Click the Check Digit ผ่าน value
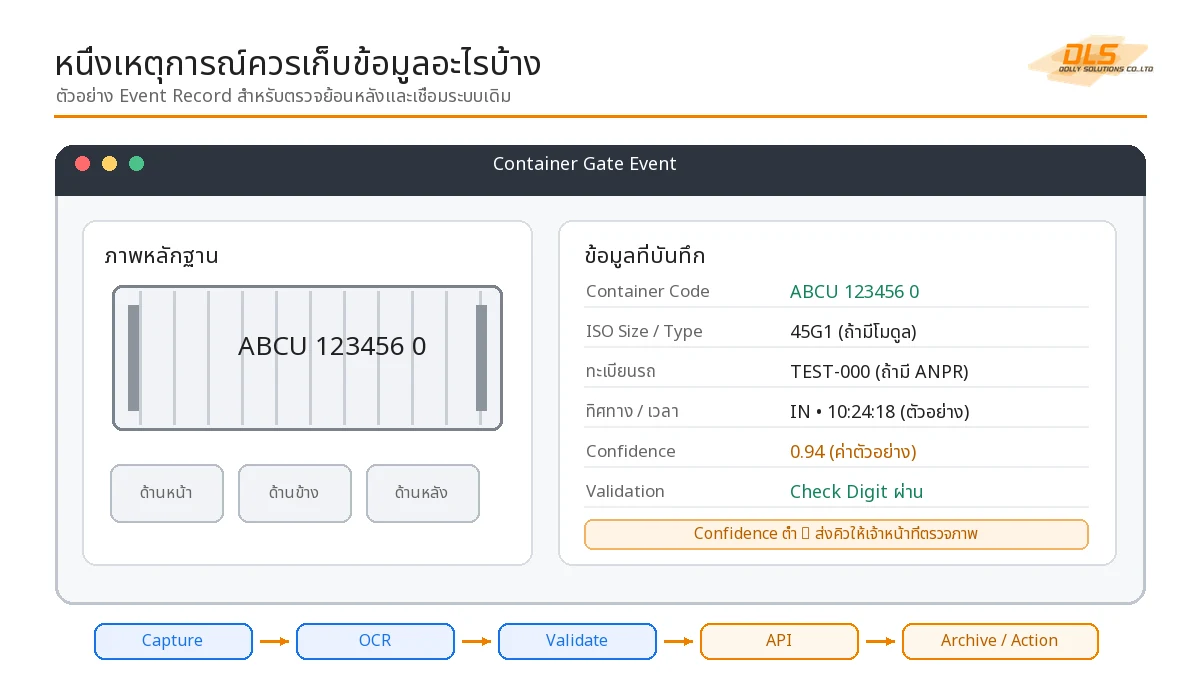This screenshot has width=1200, height=675. click(x=856, y=492)
